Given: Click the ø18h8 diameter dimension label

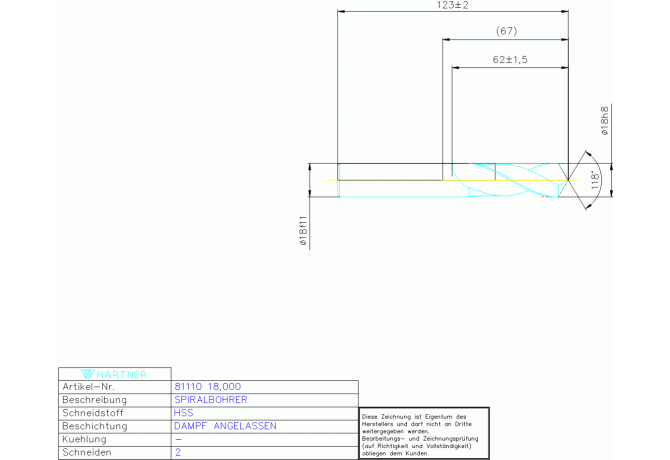Looking at the screenshot, I should tap(604, 124).
